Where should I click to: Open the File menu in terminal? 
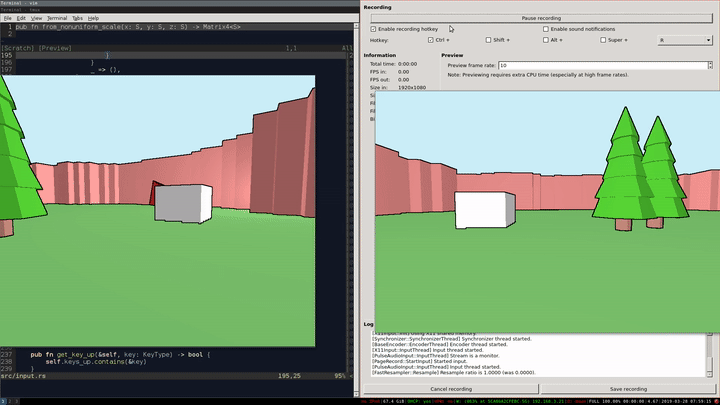click(8, 18)
